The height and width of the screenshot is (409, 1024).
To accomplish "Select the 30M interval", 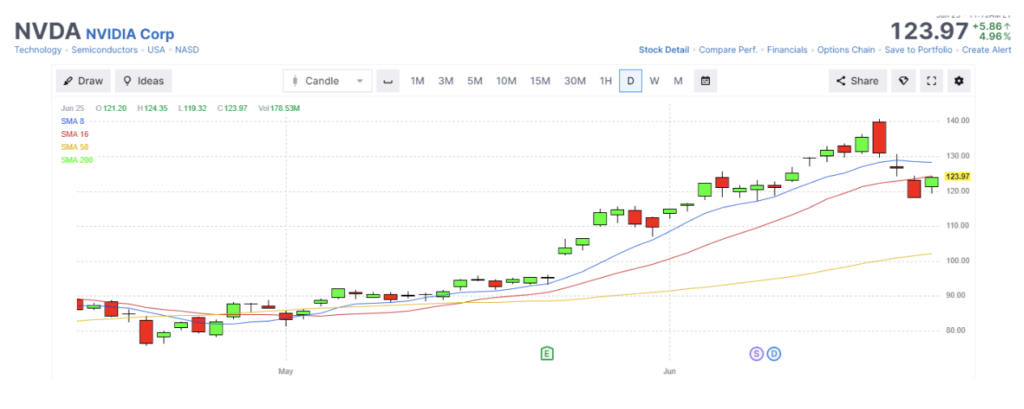I will point(575,81).
